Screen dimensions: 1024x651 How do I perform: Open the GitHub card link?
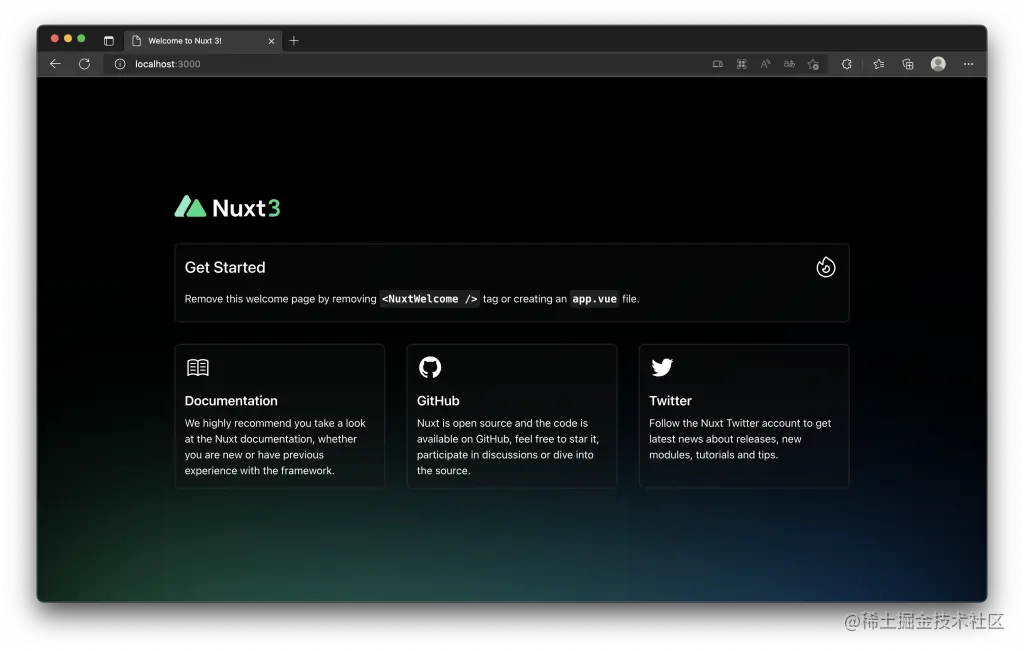tap(511, 416)
